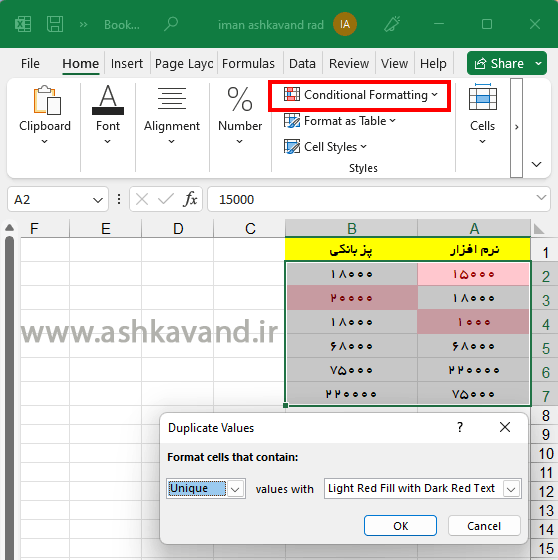Screen dimensions: 558x560
Task: Click Cancel in Duplicate Values dialog
Action: [x=484, y=526]
